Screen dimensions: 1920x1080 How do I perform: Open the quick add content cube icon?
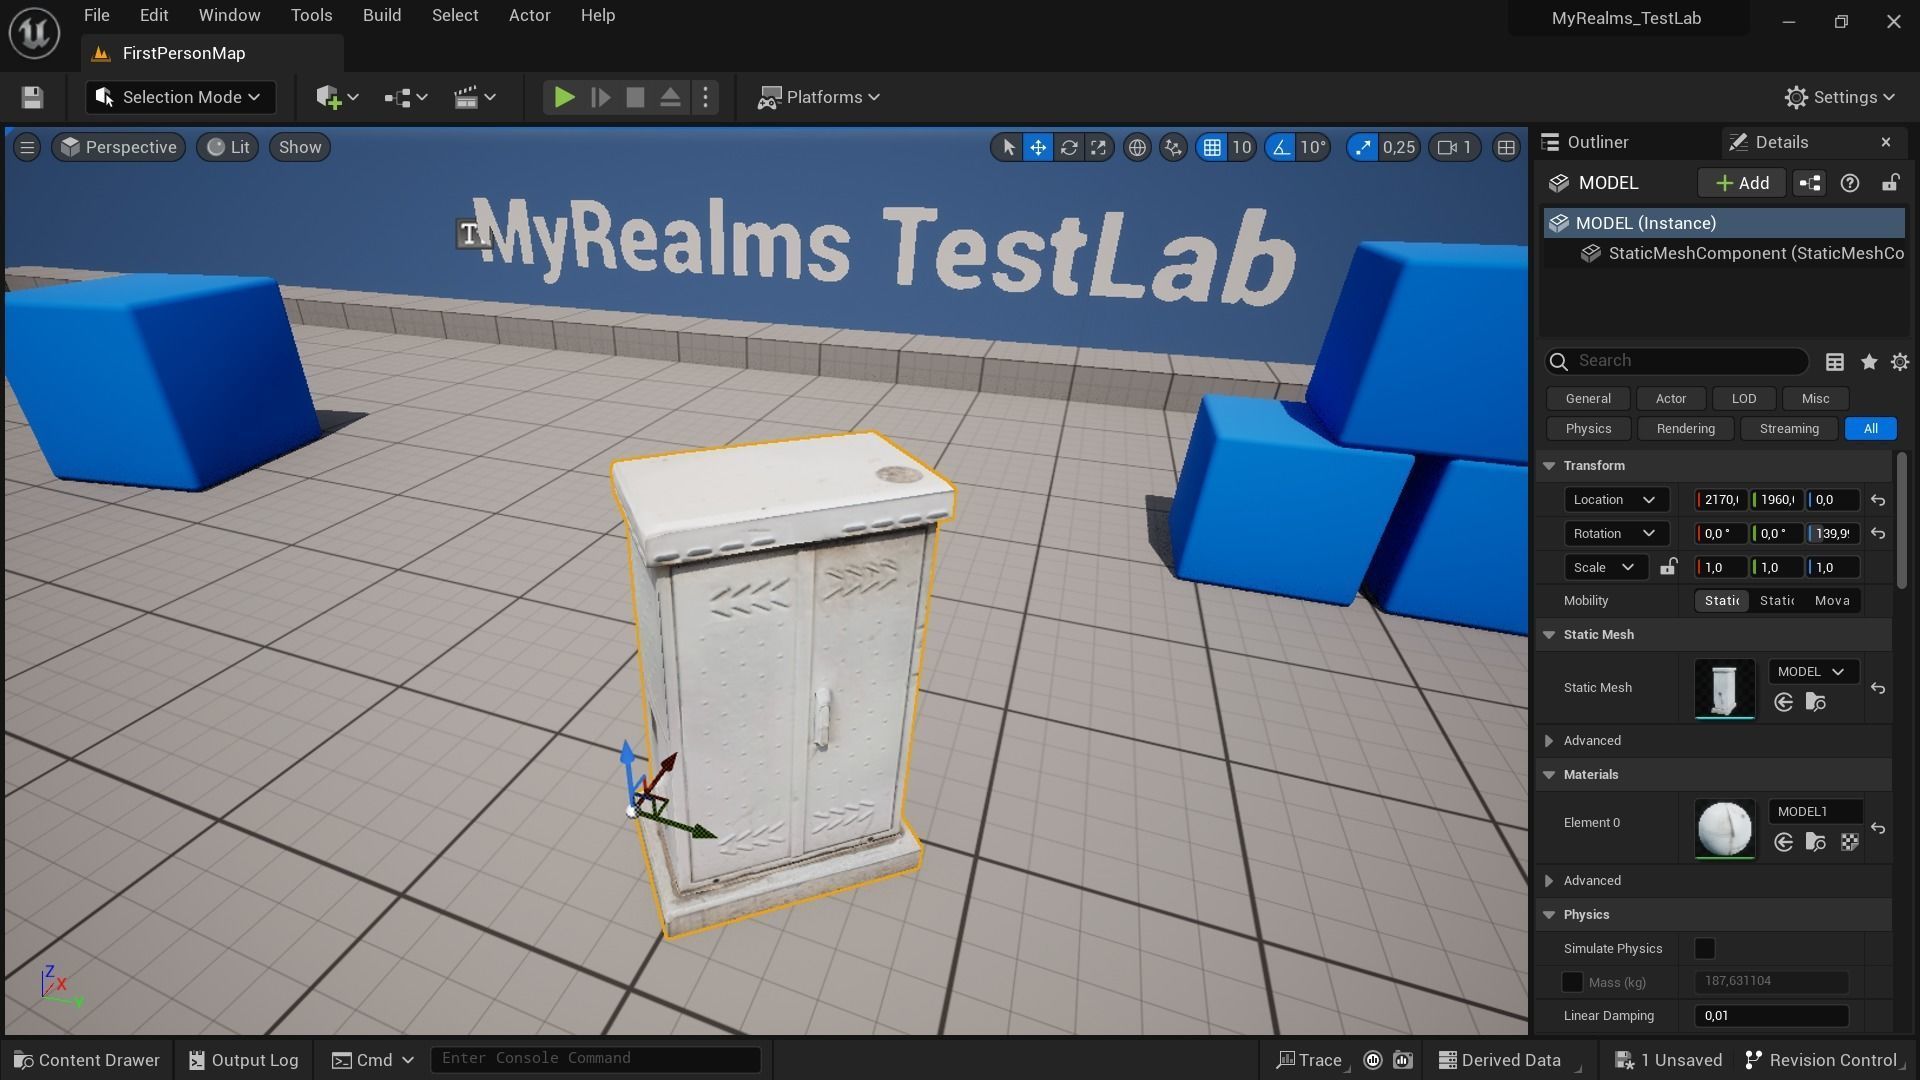tap(329, 97)
